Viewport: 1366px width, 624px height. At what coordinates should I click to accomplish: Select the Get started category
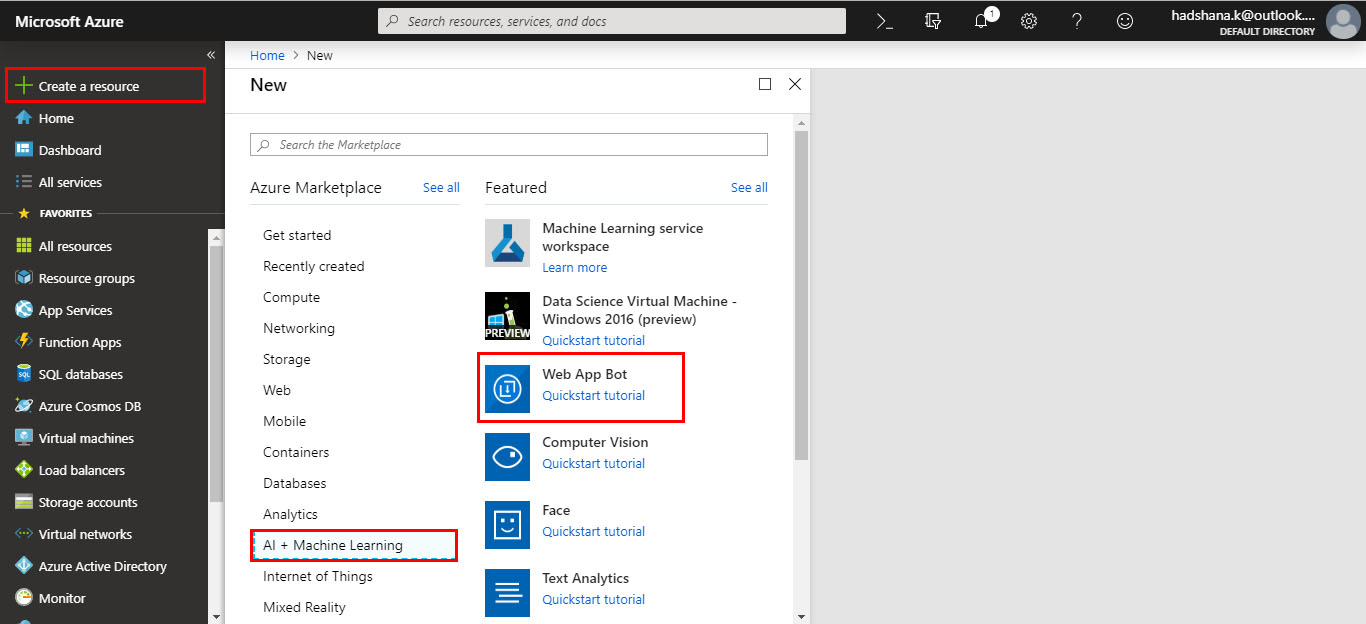click(x=297, y=235)
